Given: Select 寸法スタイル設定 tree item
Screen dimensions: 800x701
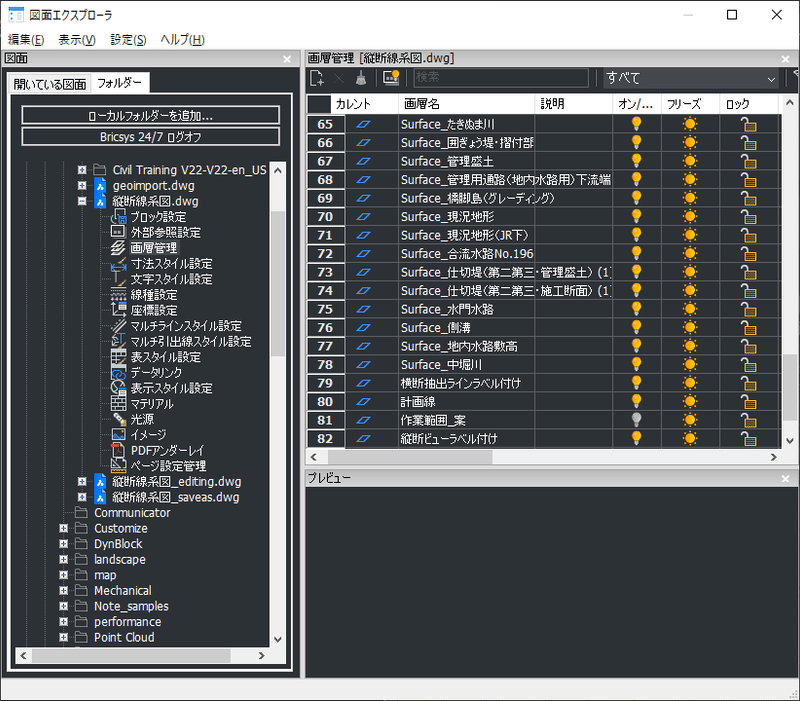Looking at the screenshot, I should click(x=171, y=264).
